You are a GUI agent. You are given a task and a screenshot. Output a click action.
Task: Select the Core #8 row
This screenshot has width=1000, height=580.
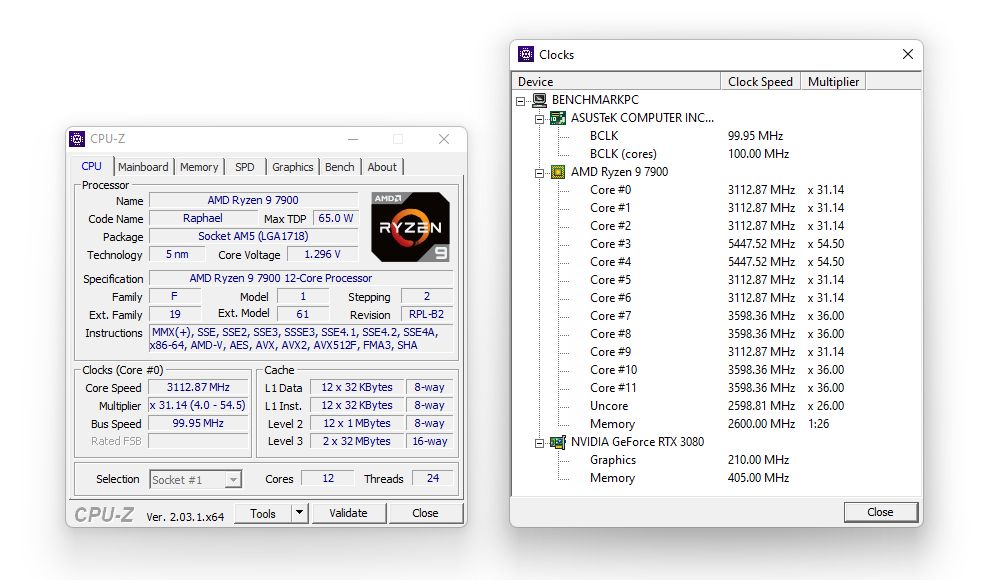point(717,334)
